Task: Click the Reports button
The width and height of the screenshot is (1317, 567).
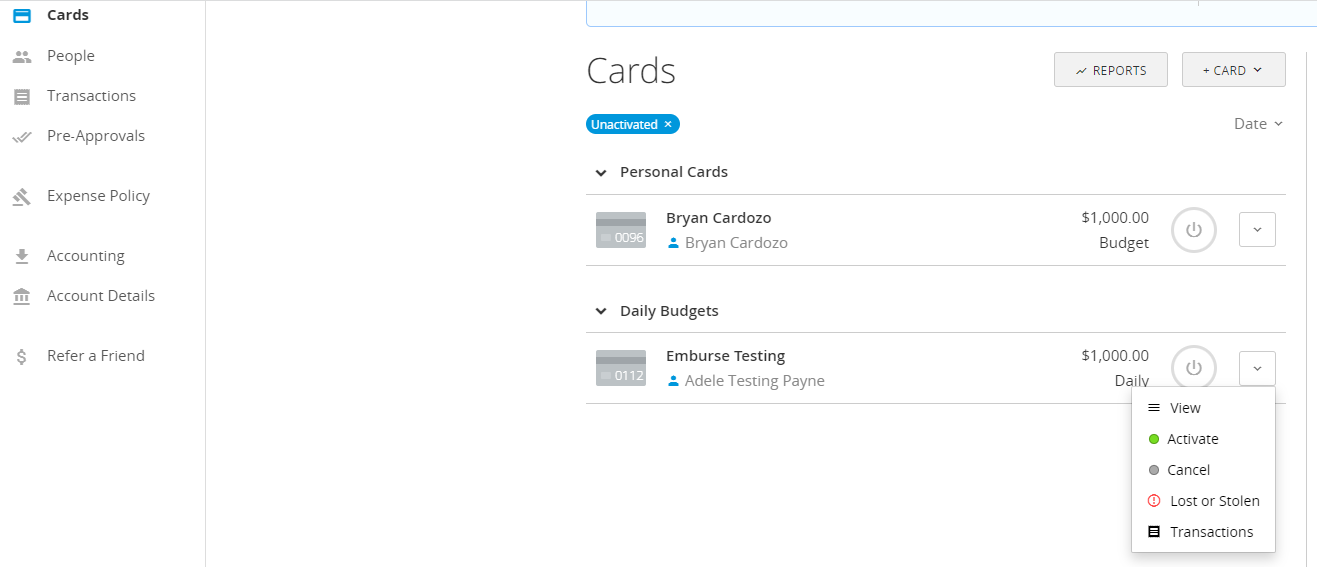Action: pyautogui.click(x=1110, y=70)
